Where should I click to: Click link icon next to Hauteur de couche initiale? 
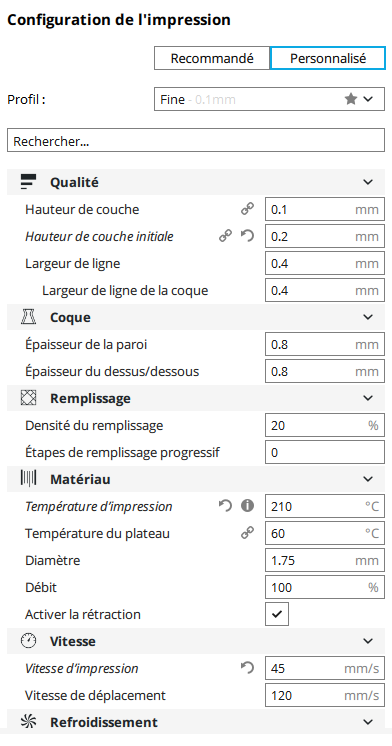point(225,236)
